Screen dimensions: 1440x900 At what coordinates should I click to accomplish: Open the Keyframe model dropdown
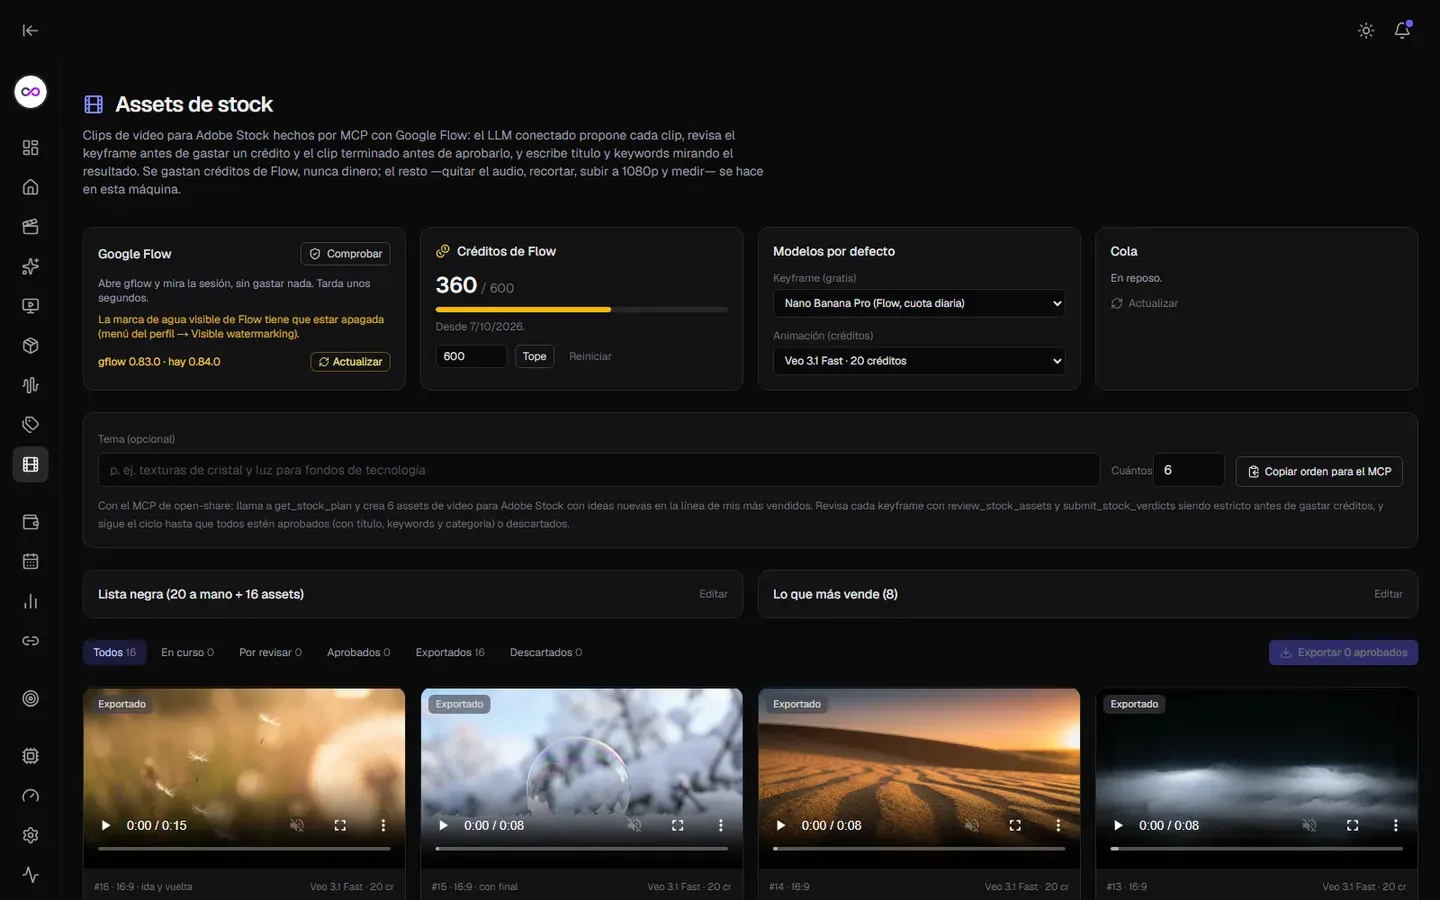[x=919, y=303]
